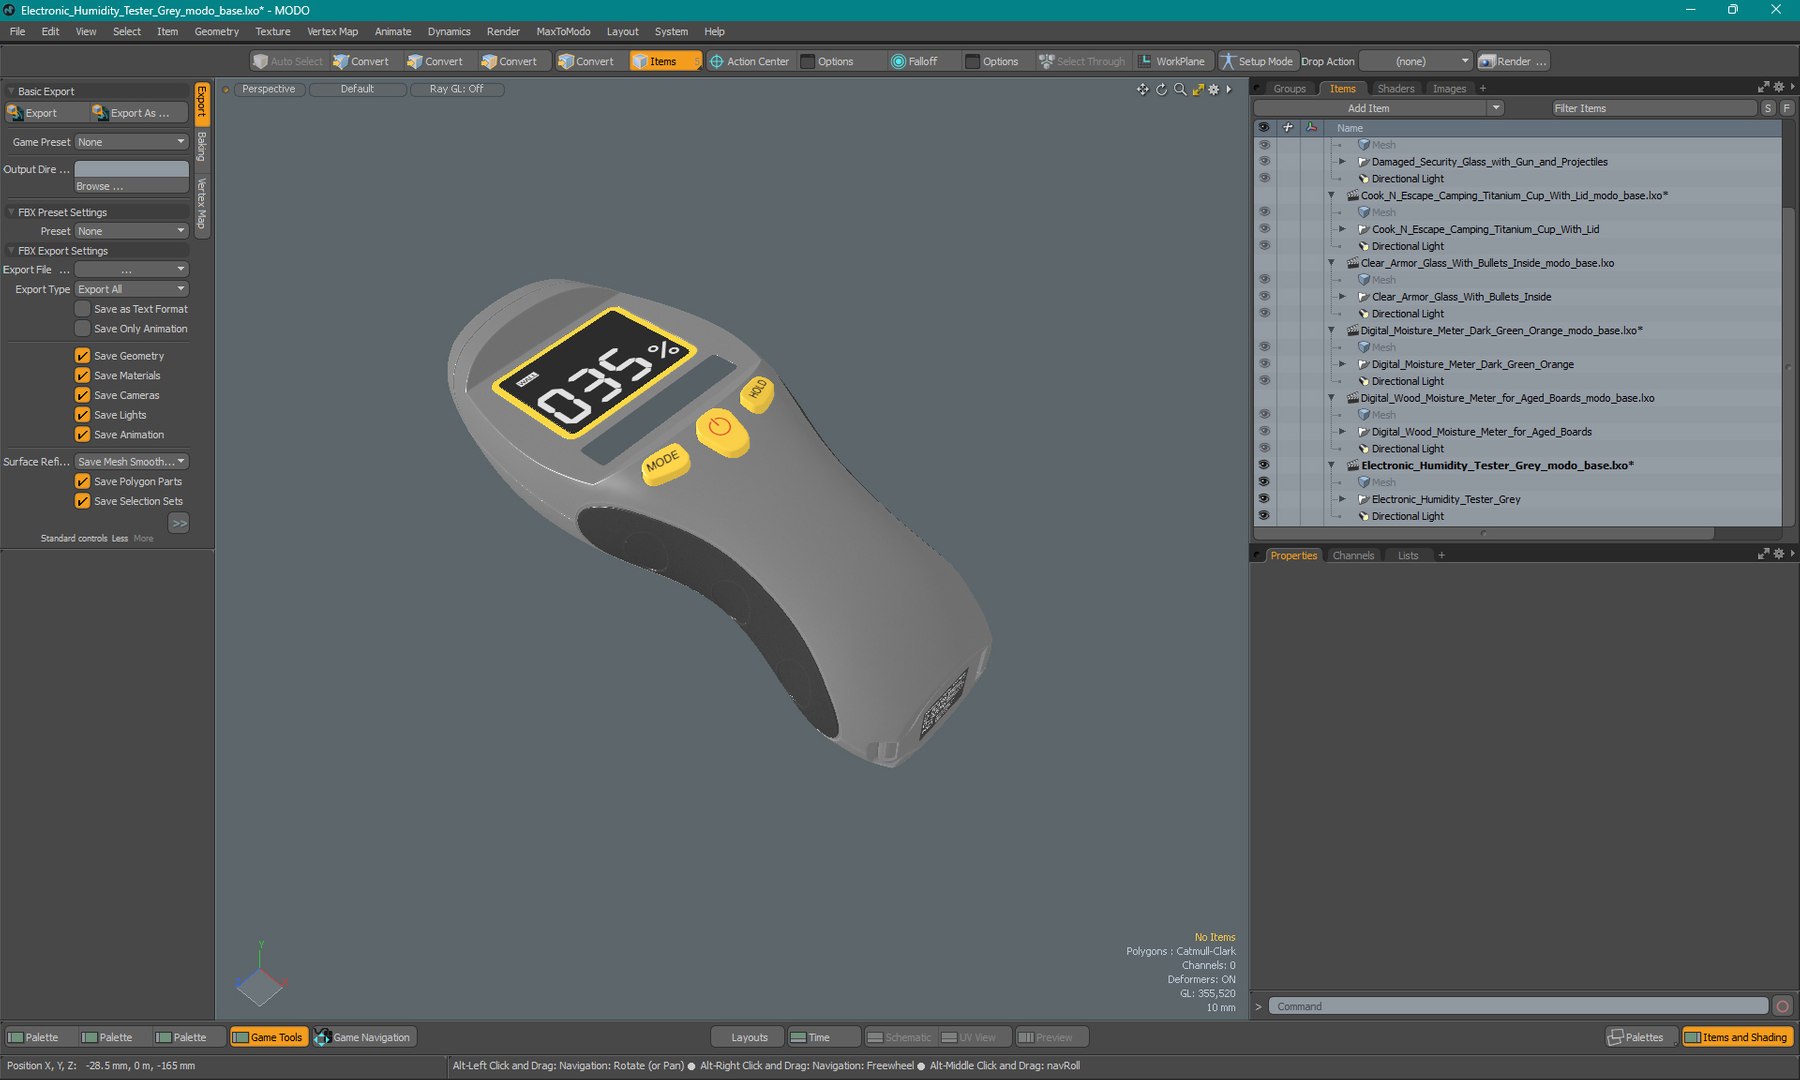Uncheck Save Lights
The width and height of the screenshot is (1800, 1080).
[83, 415]
